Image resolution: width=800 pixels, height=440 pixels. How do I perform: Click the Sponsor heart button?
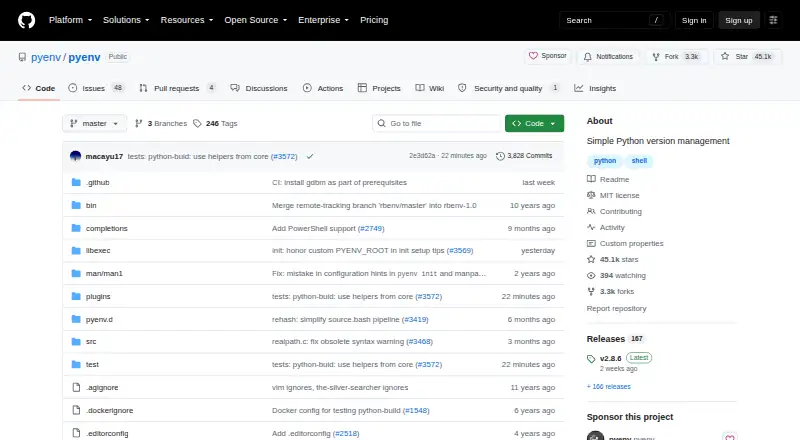point(547,56)
